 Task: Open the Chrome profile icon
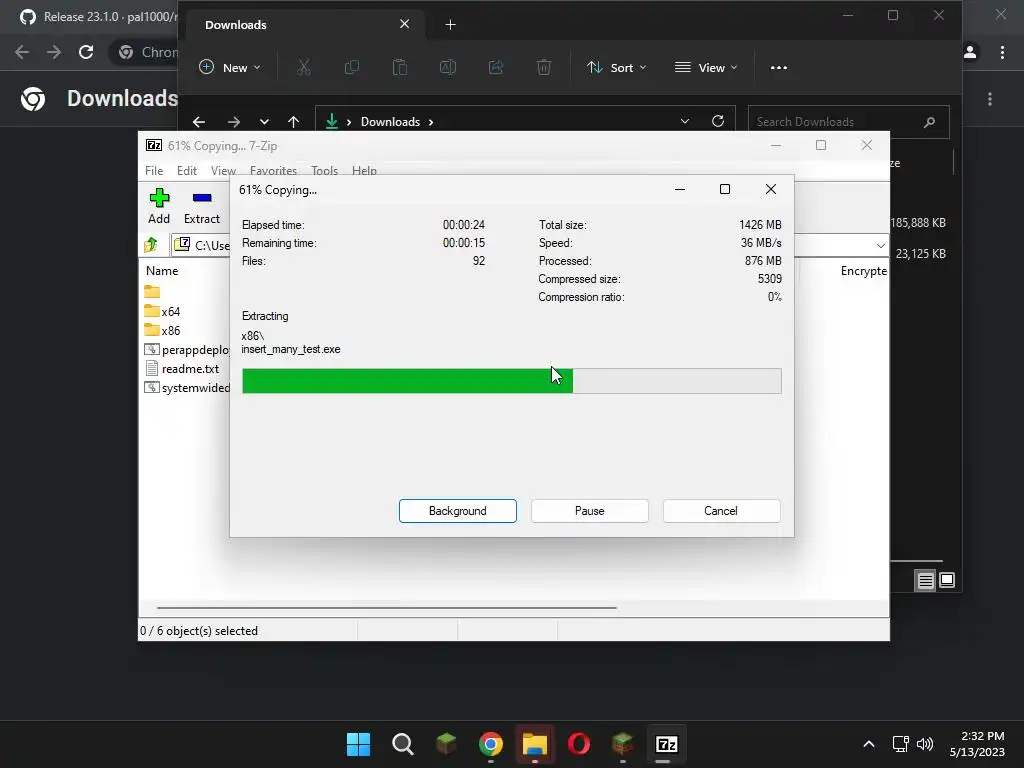point(970,52)
